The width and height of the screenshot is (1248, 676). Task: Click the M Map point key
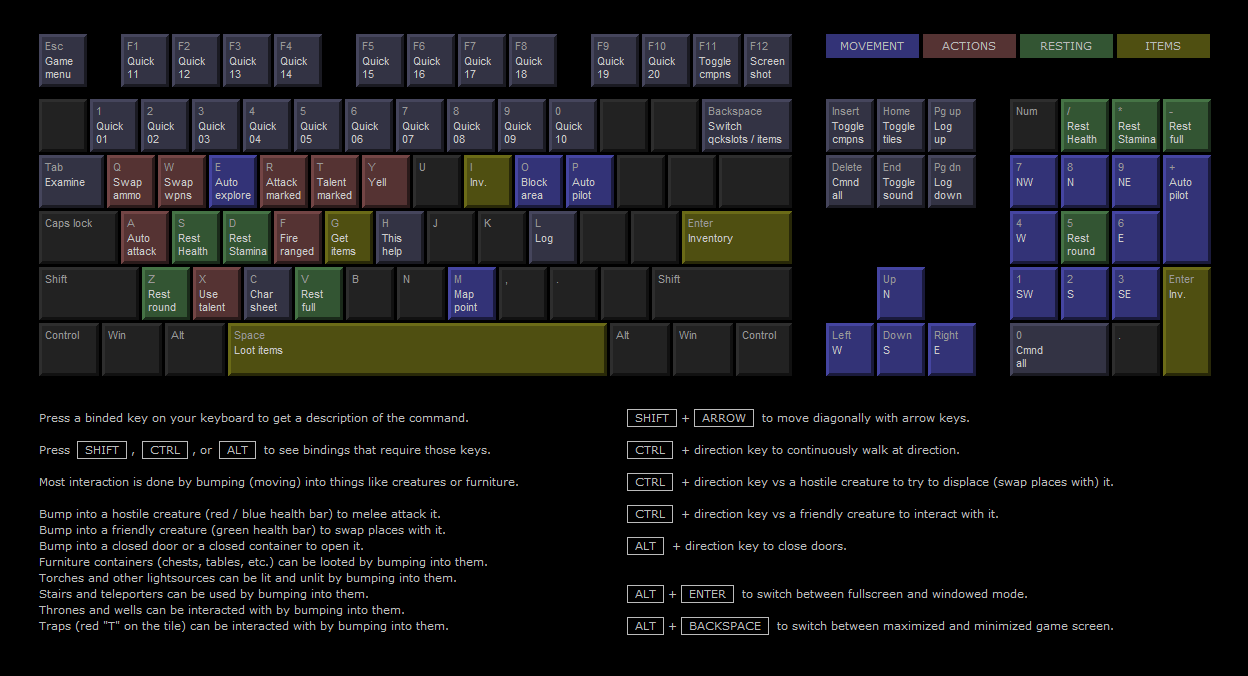coord(471,294)
